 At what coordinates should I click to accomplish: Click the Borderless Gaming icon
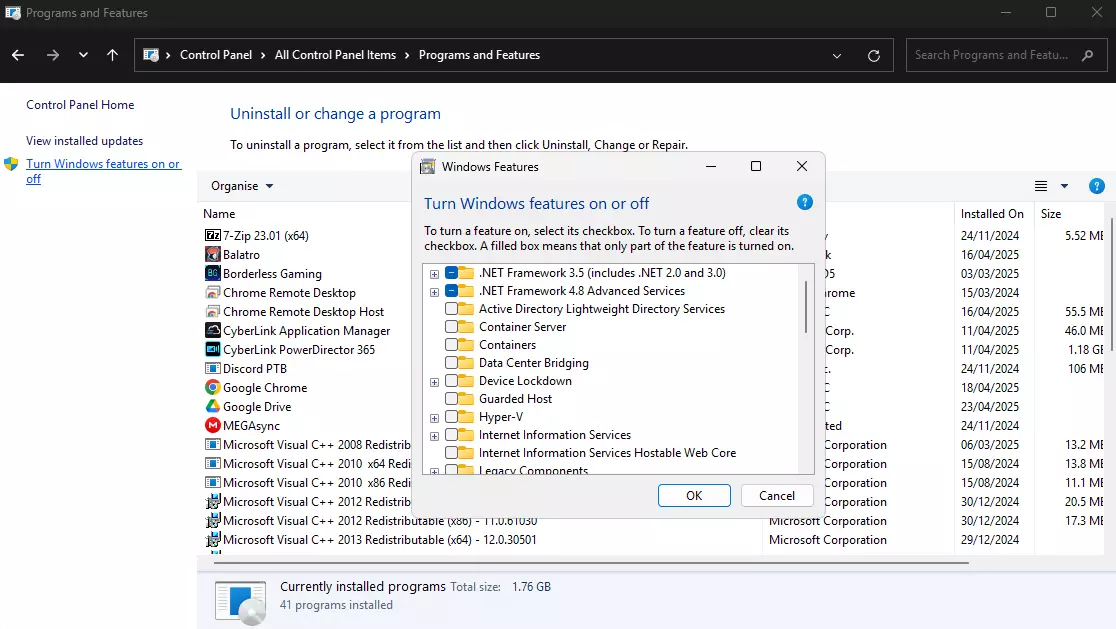(212, 273)
